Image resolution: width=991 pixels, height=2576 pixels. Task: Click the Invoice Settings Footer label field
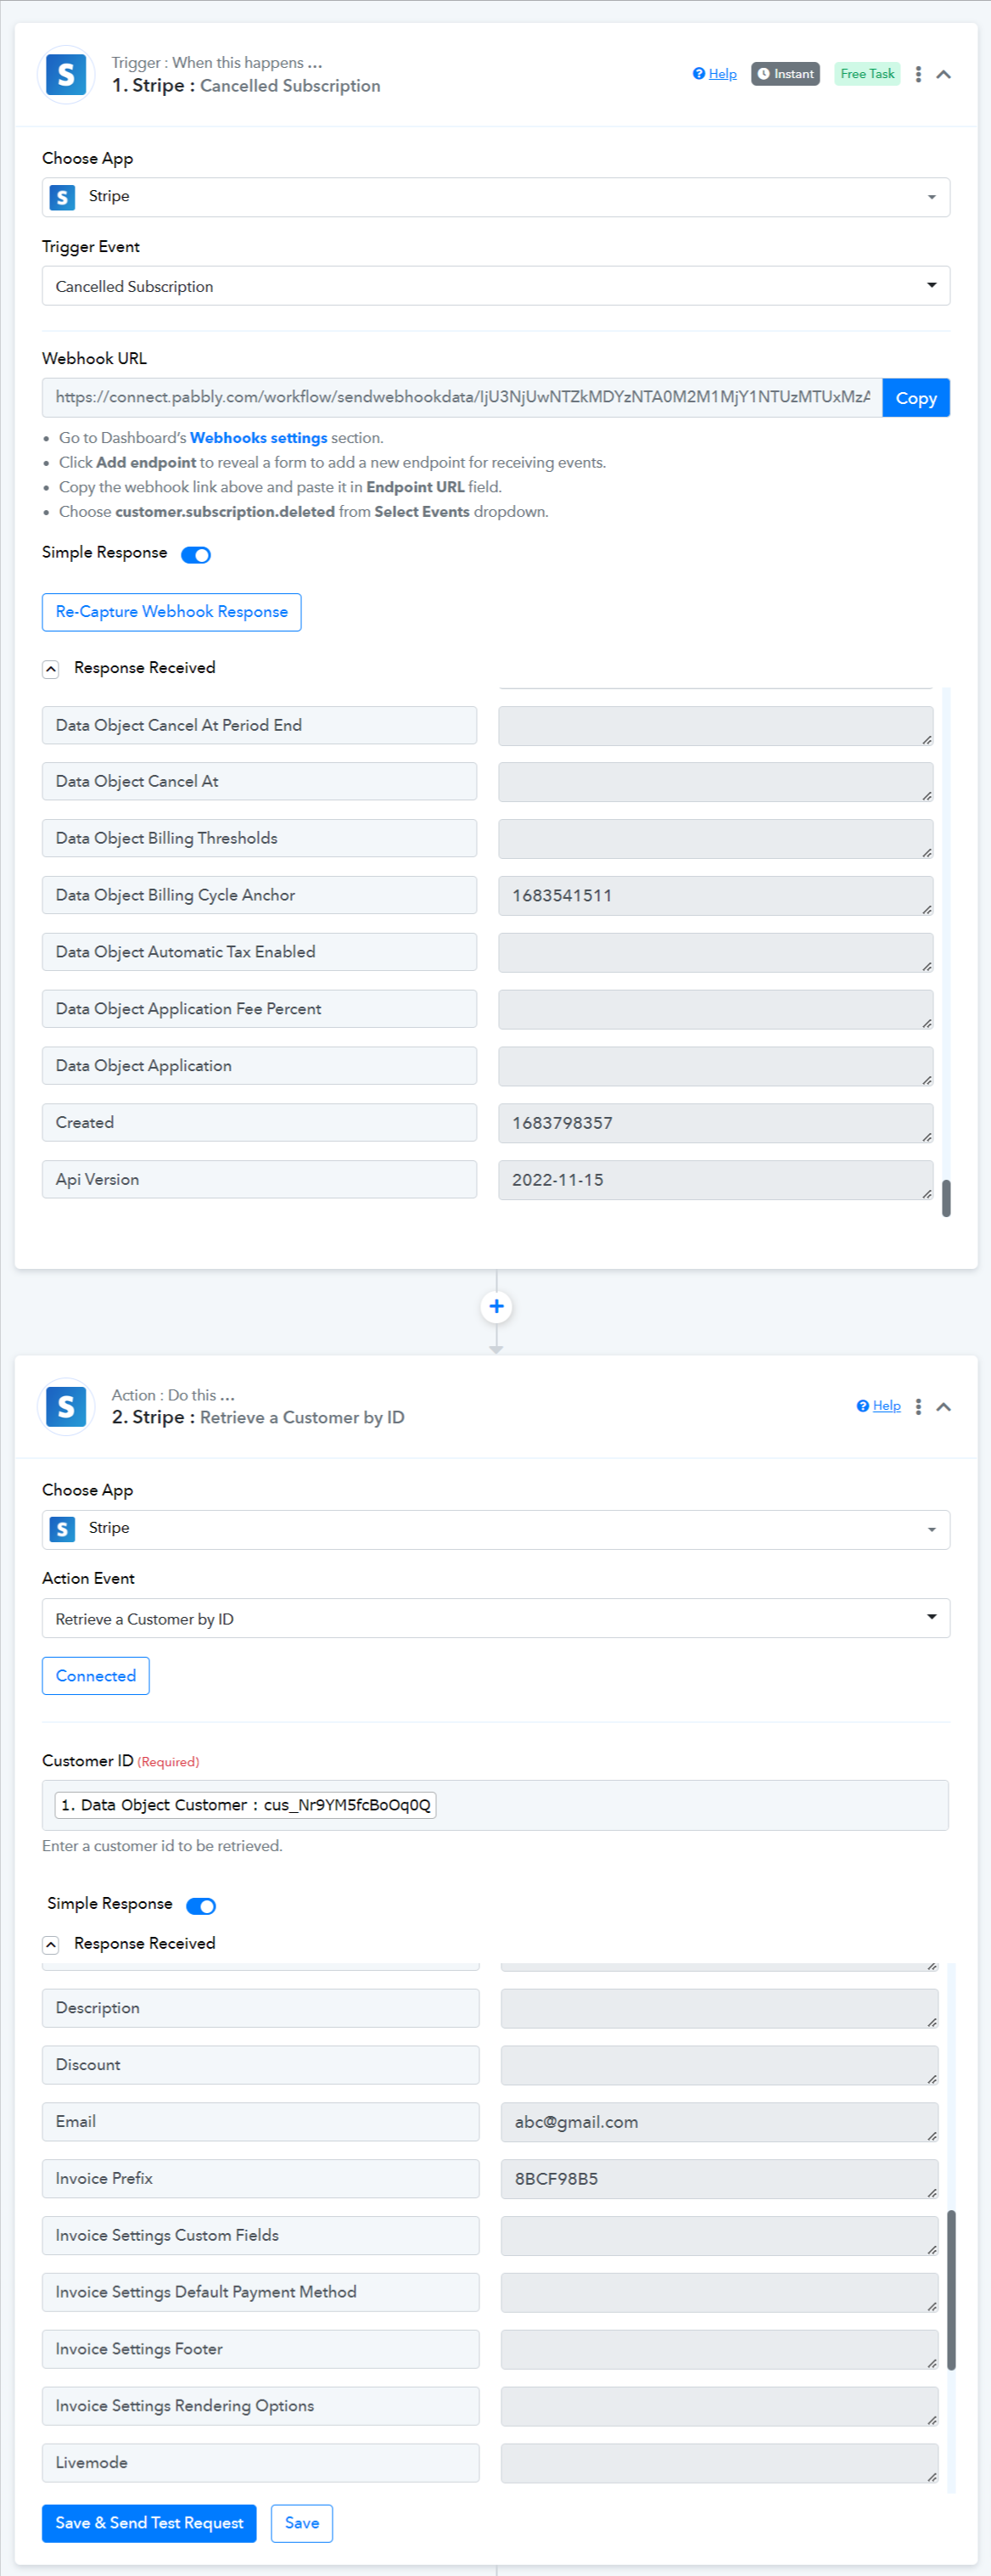(260, 2349)
